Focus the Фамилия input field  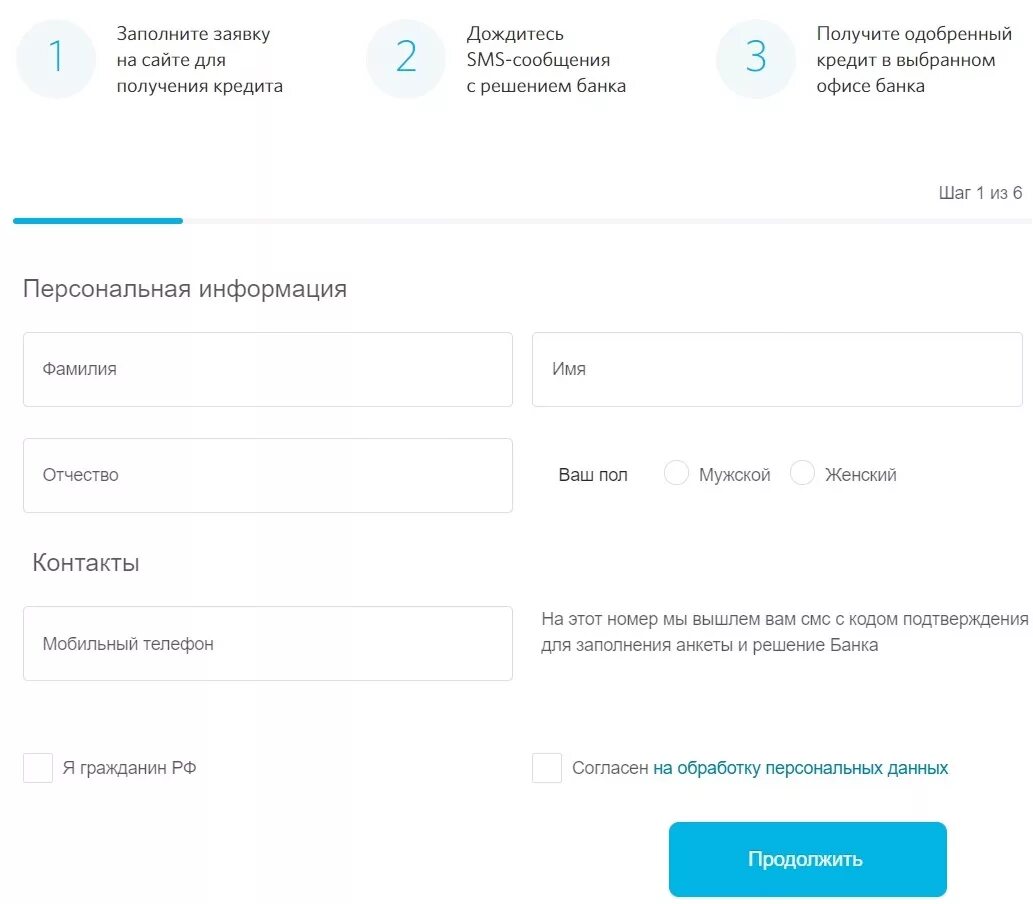point(267,369)
